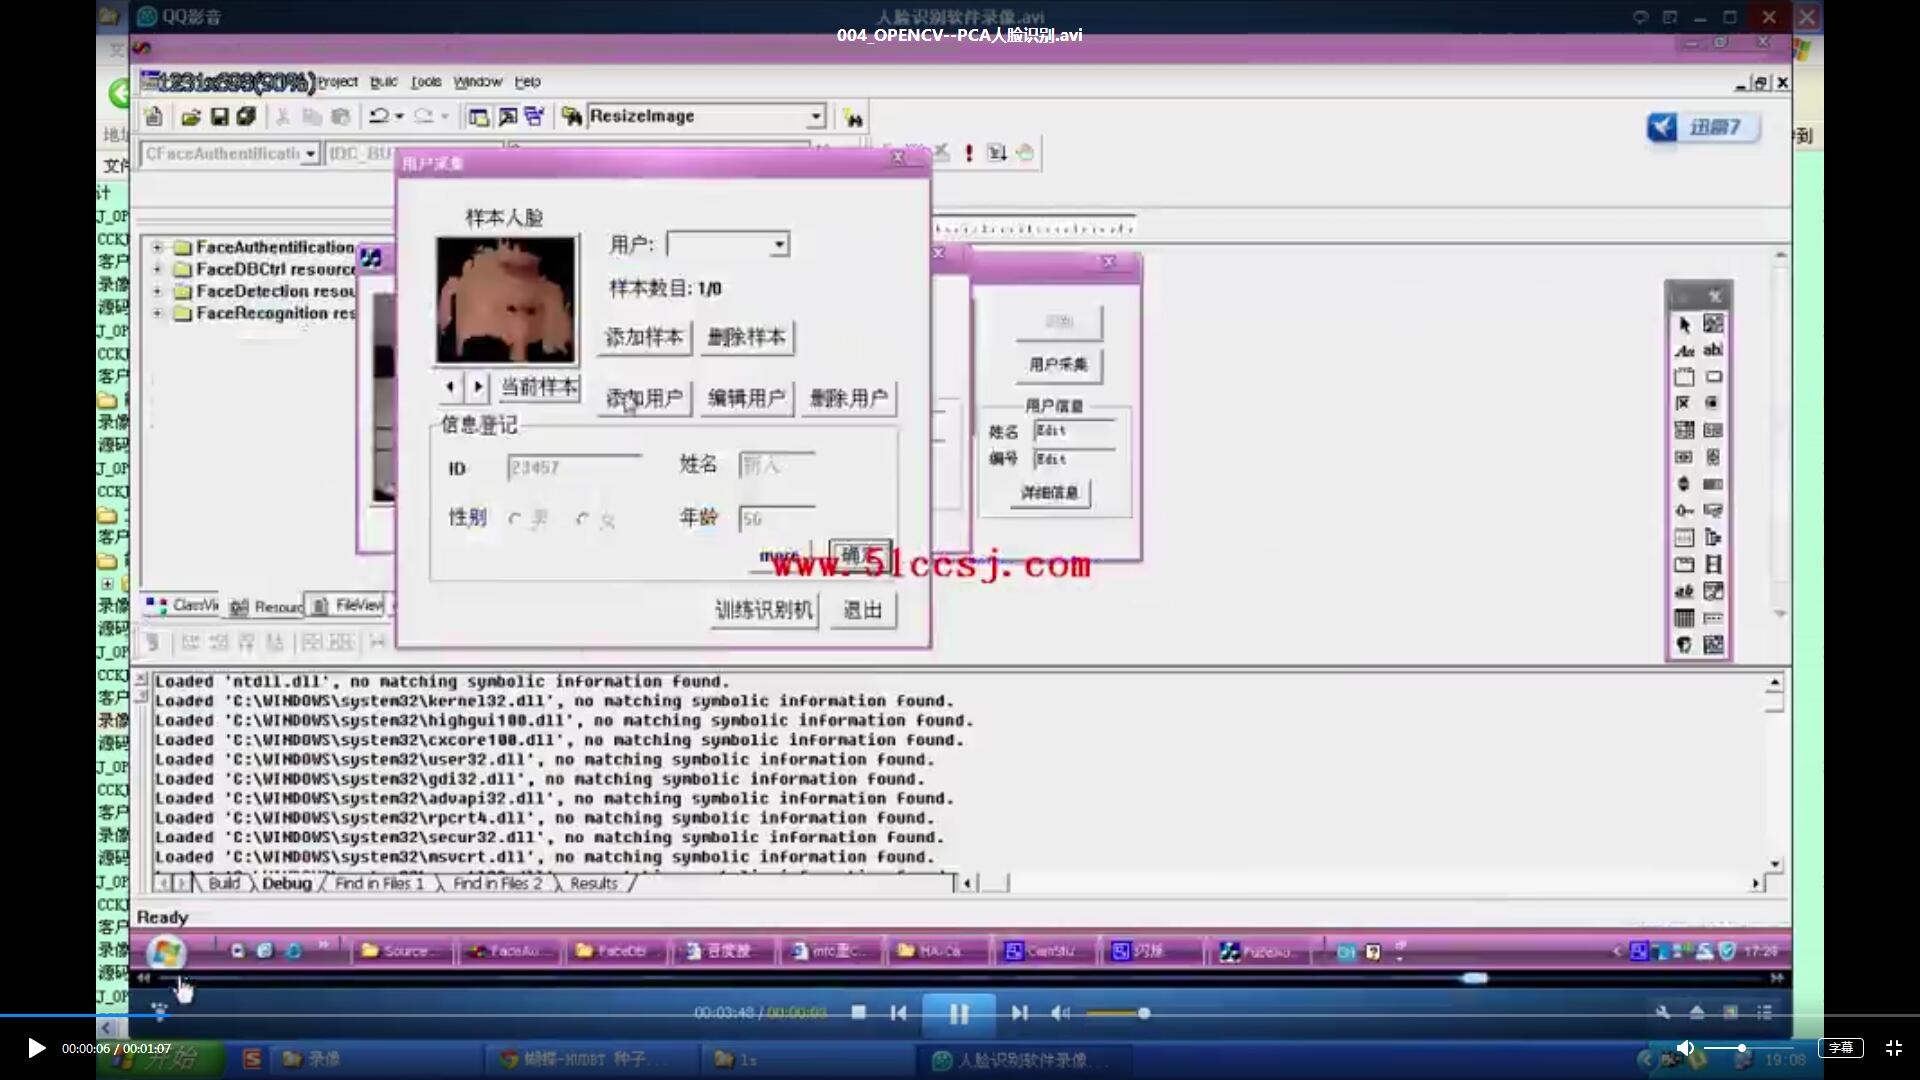Pick the Vertical Scroll Bar control
The height and width of the screenshot is (1080, 1920).
coord(1713,457)
